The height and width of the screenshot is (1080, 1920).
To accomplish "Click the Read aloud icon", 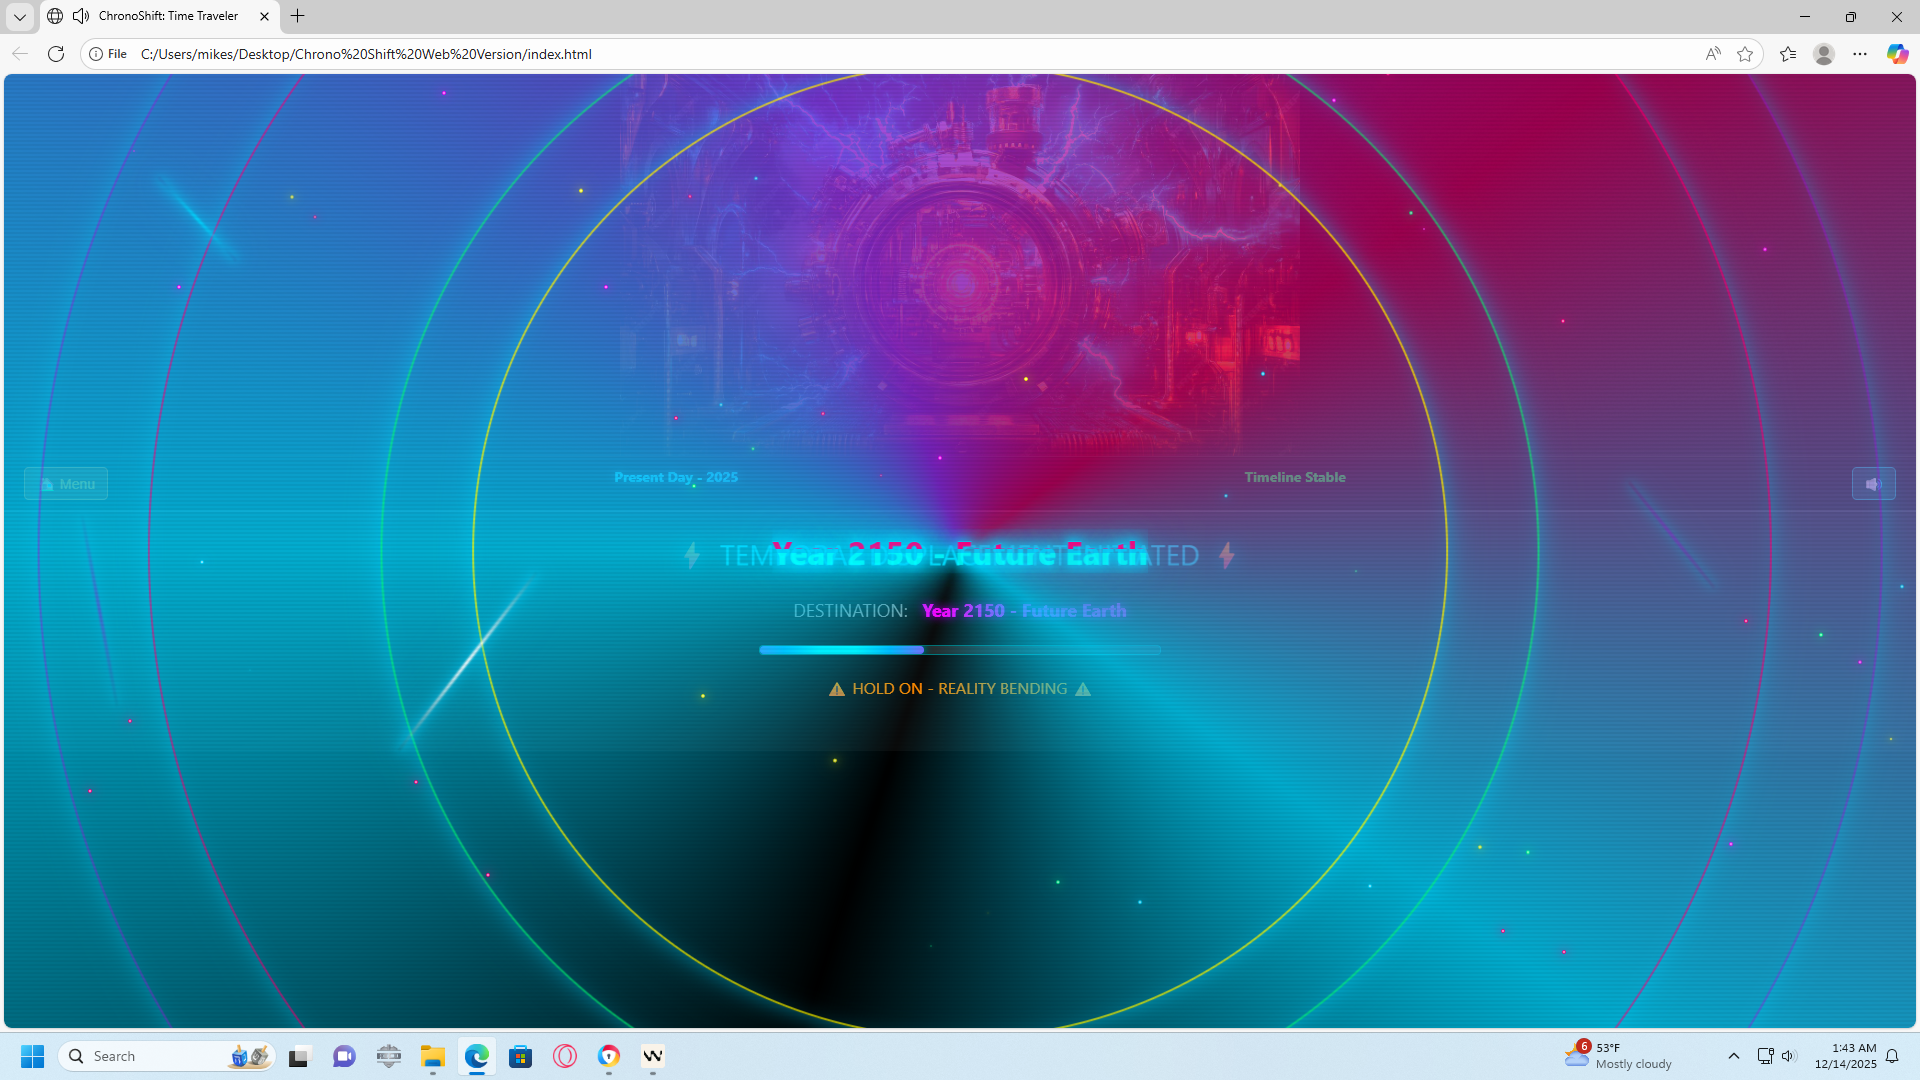I will tap(1712, 54).
